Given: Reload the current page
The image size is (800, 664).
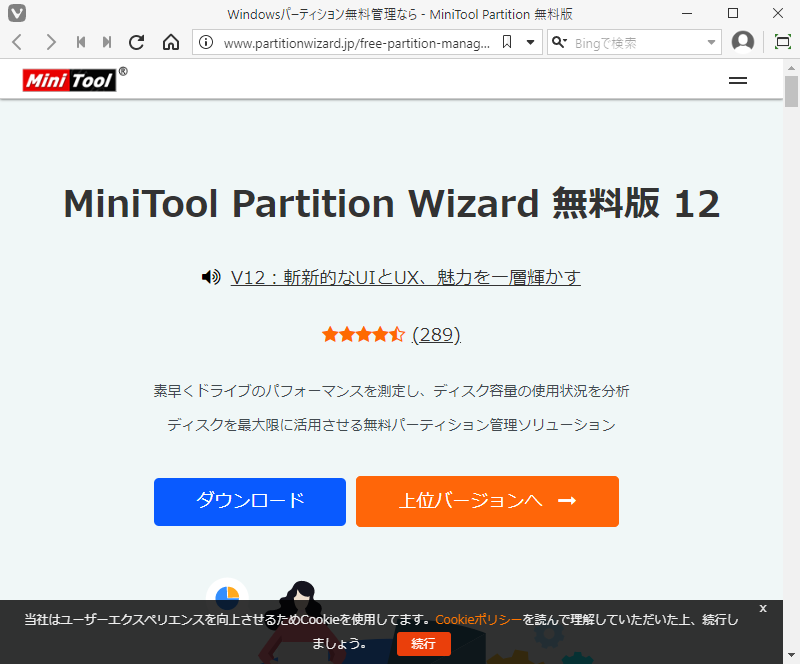Looking at the screenshot, I should pos(136,42).
